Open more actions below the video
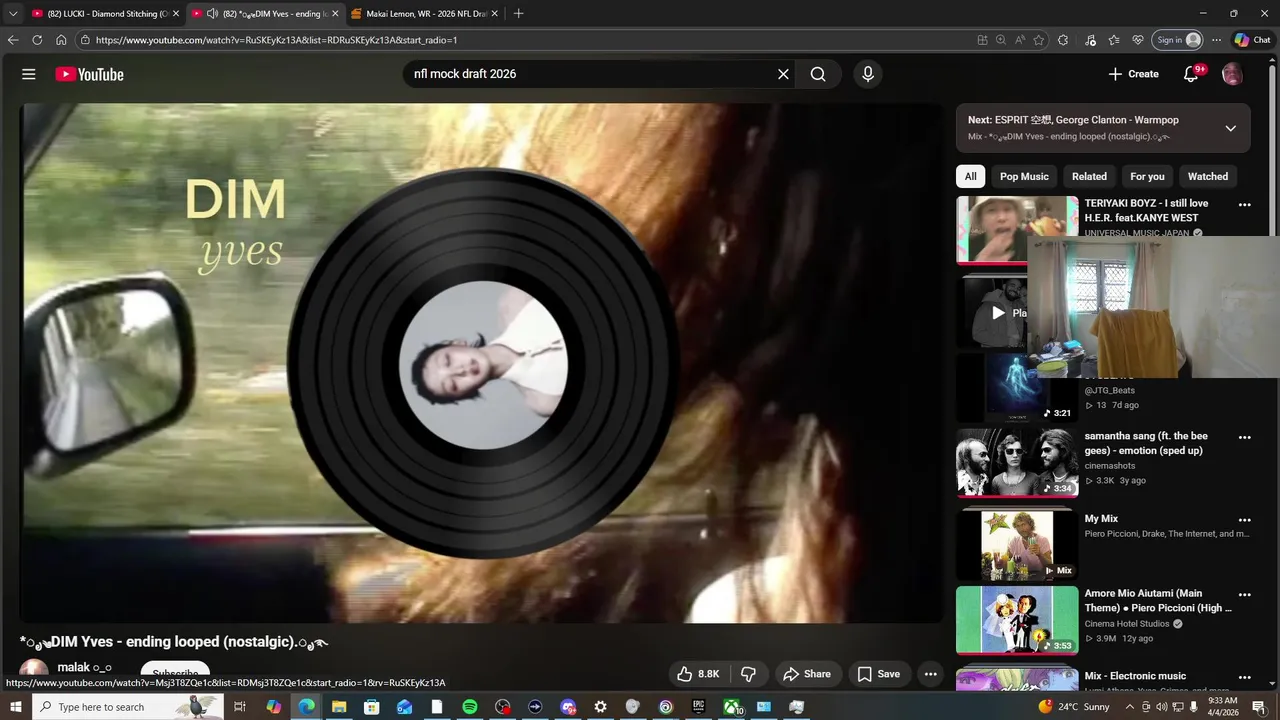This screenshot has width=1280, height=720. pos(930,674)
